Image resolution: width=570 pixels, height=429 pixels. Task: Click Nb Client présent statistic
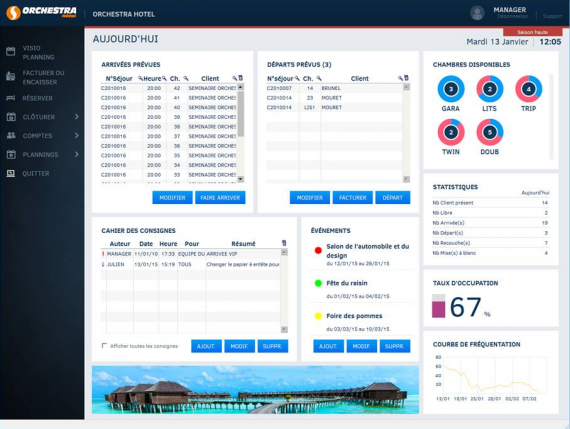pyautogui.click(x=490, y=203)
